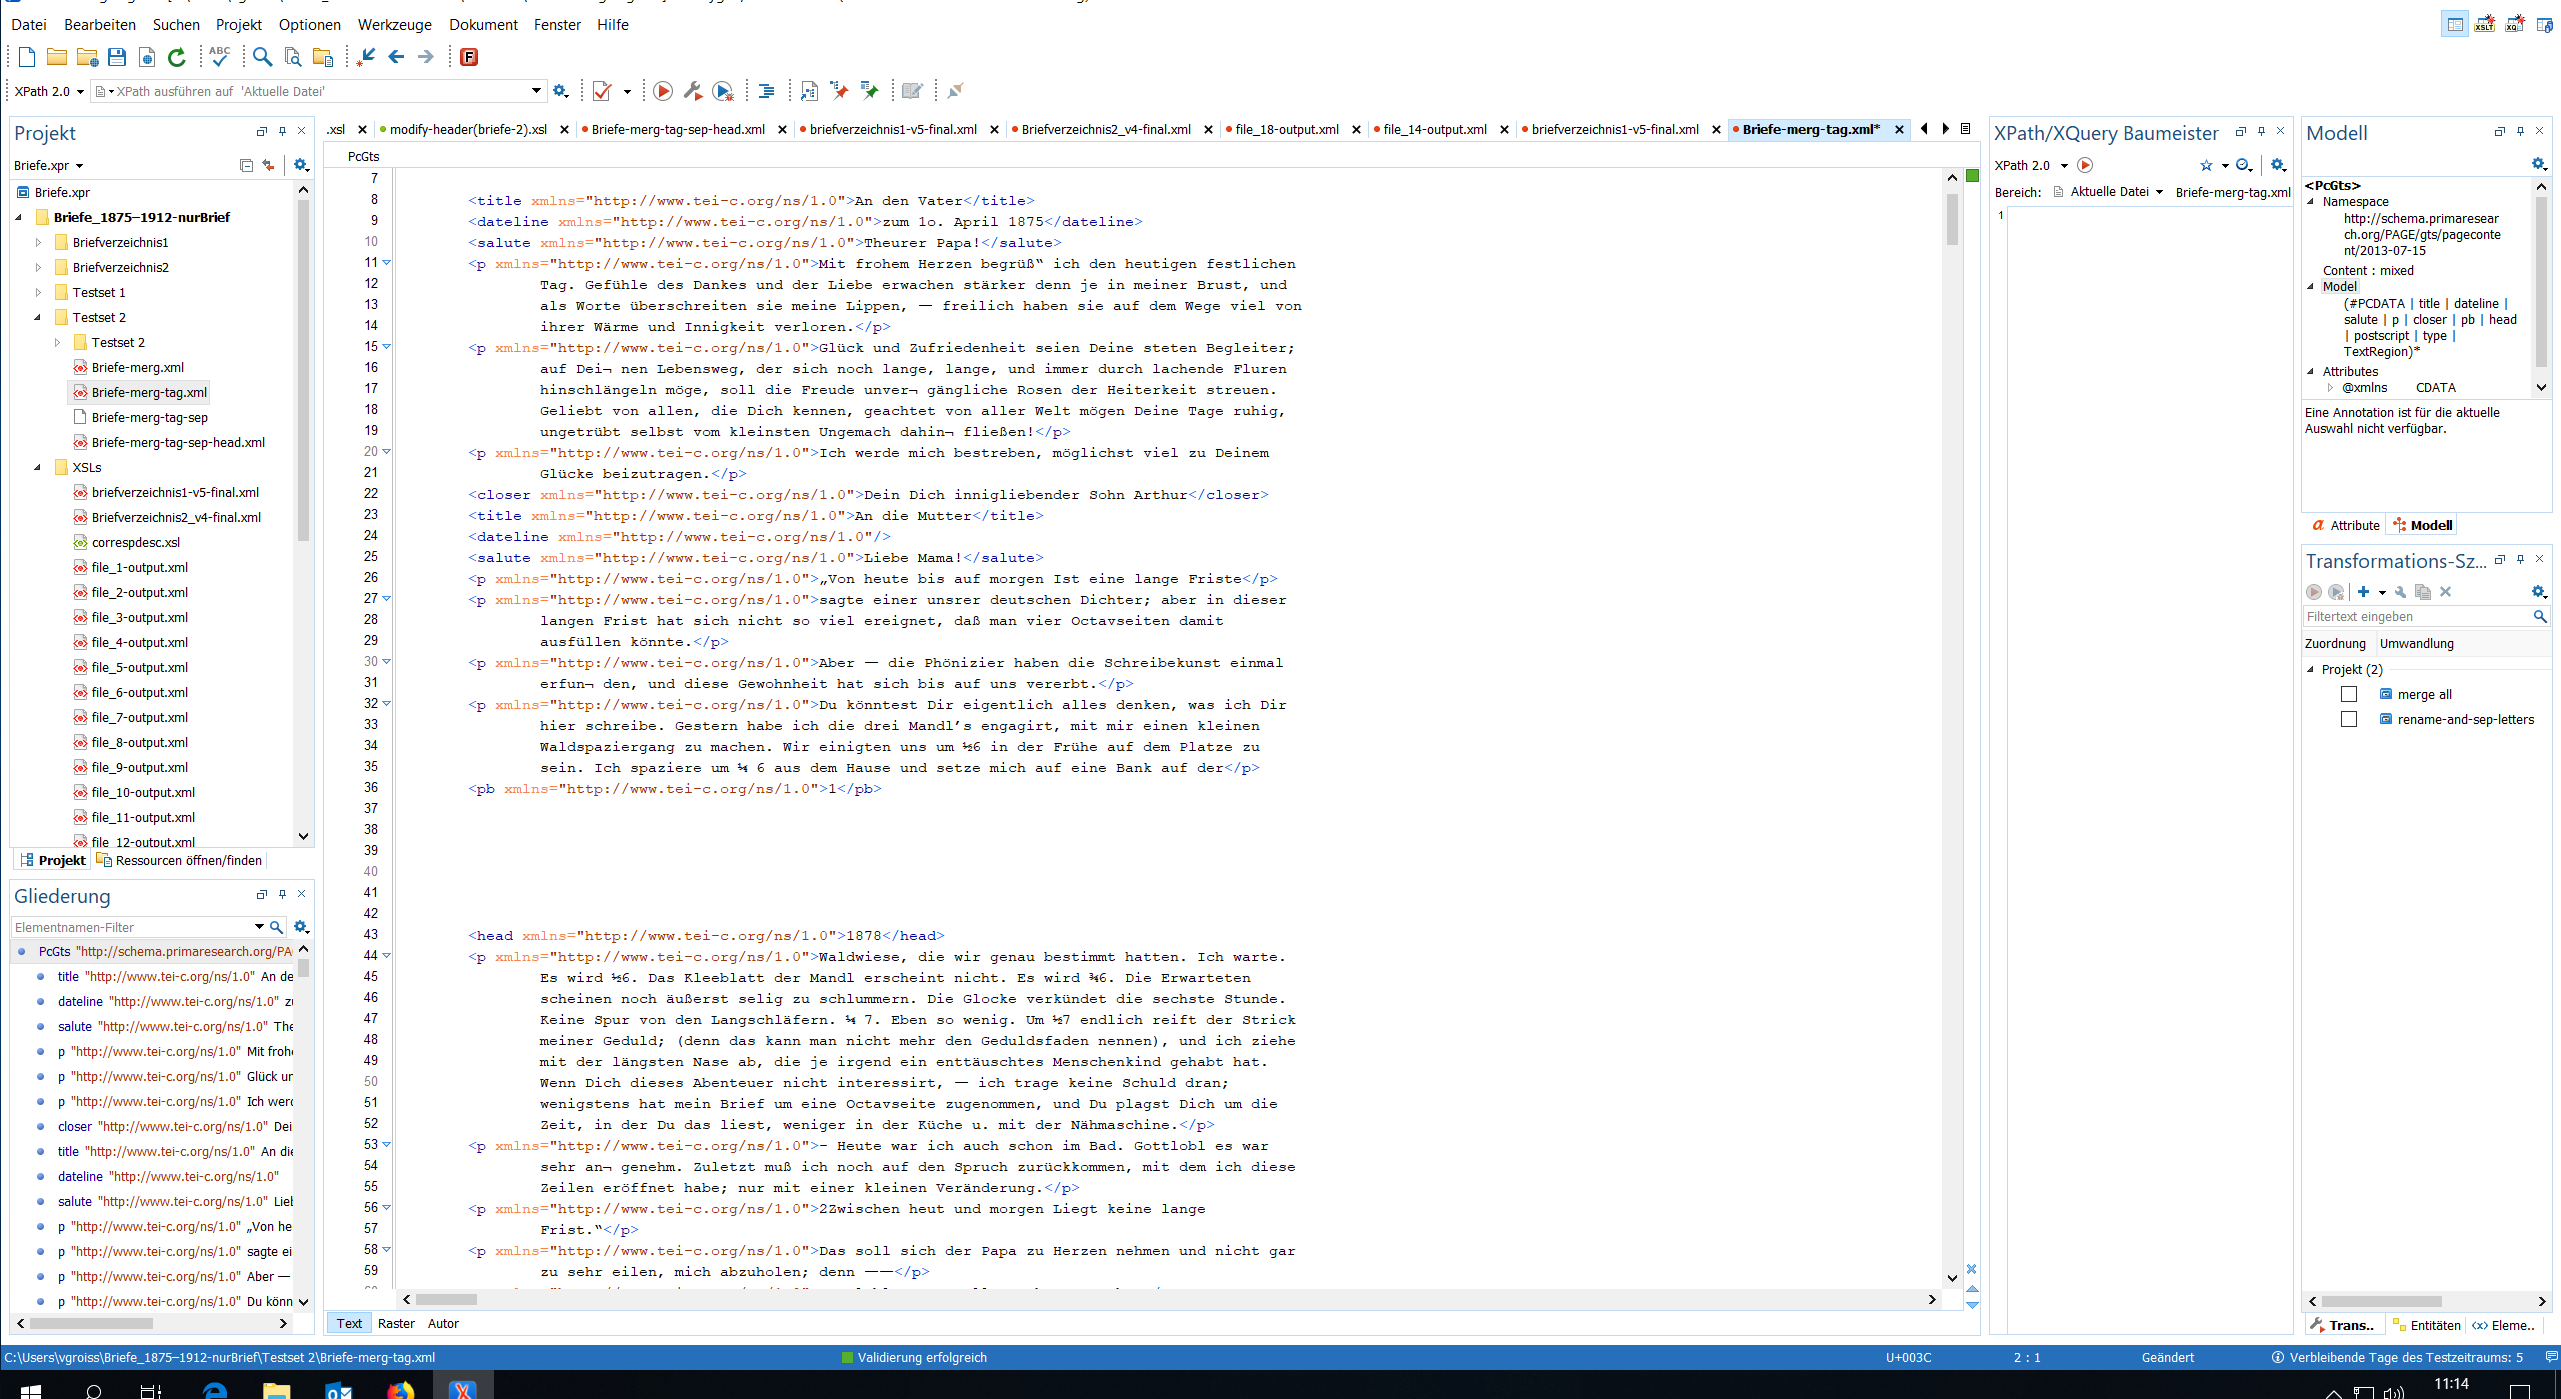The image size is (2561, 1399).
Task: Open Ressourcen öffnen/finden tab
Action: pyautogui.click(x=188, y=860)
